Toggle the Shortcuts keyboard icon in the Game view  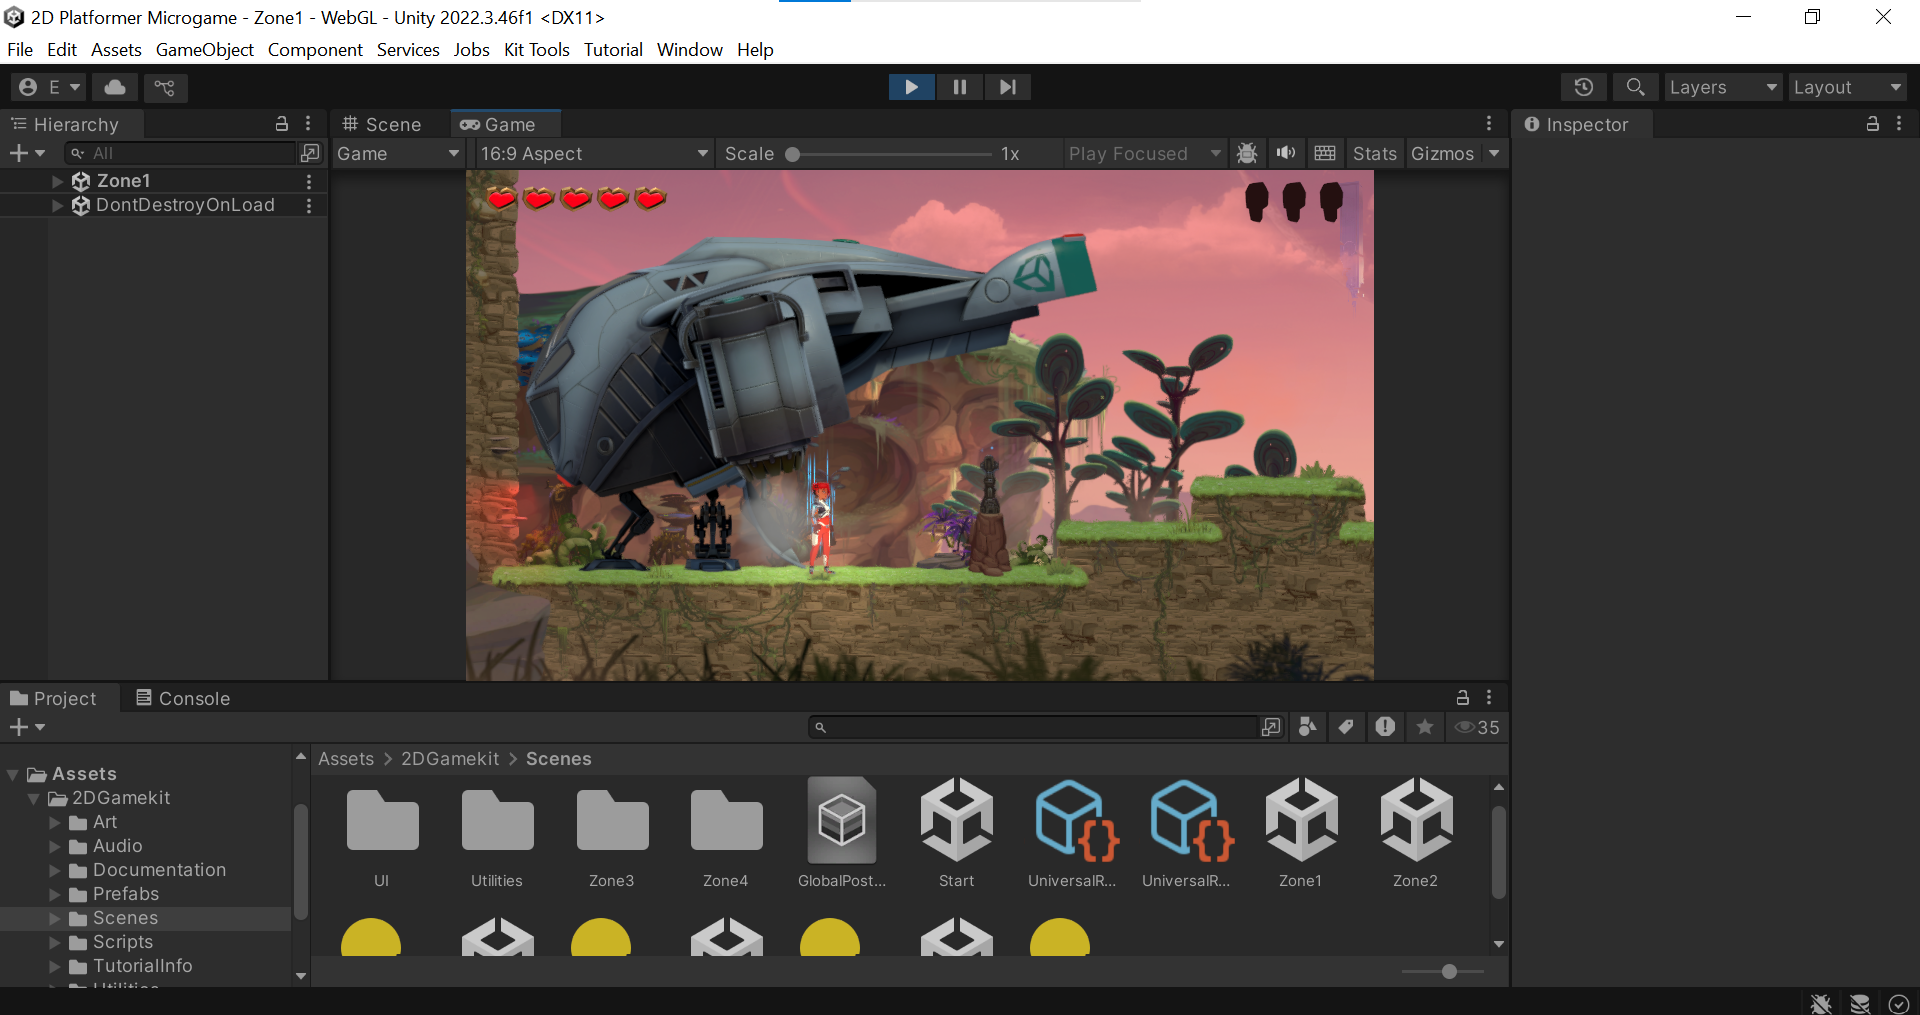point(1325,153)
